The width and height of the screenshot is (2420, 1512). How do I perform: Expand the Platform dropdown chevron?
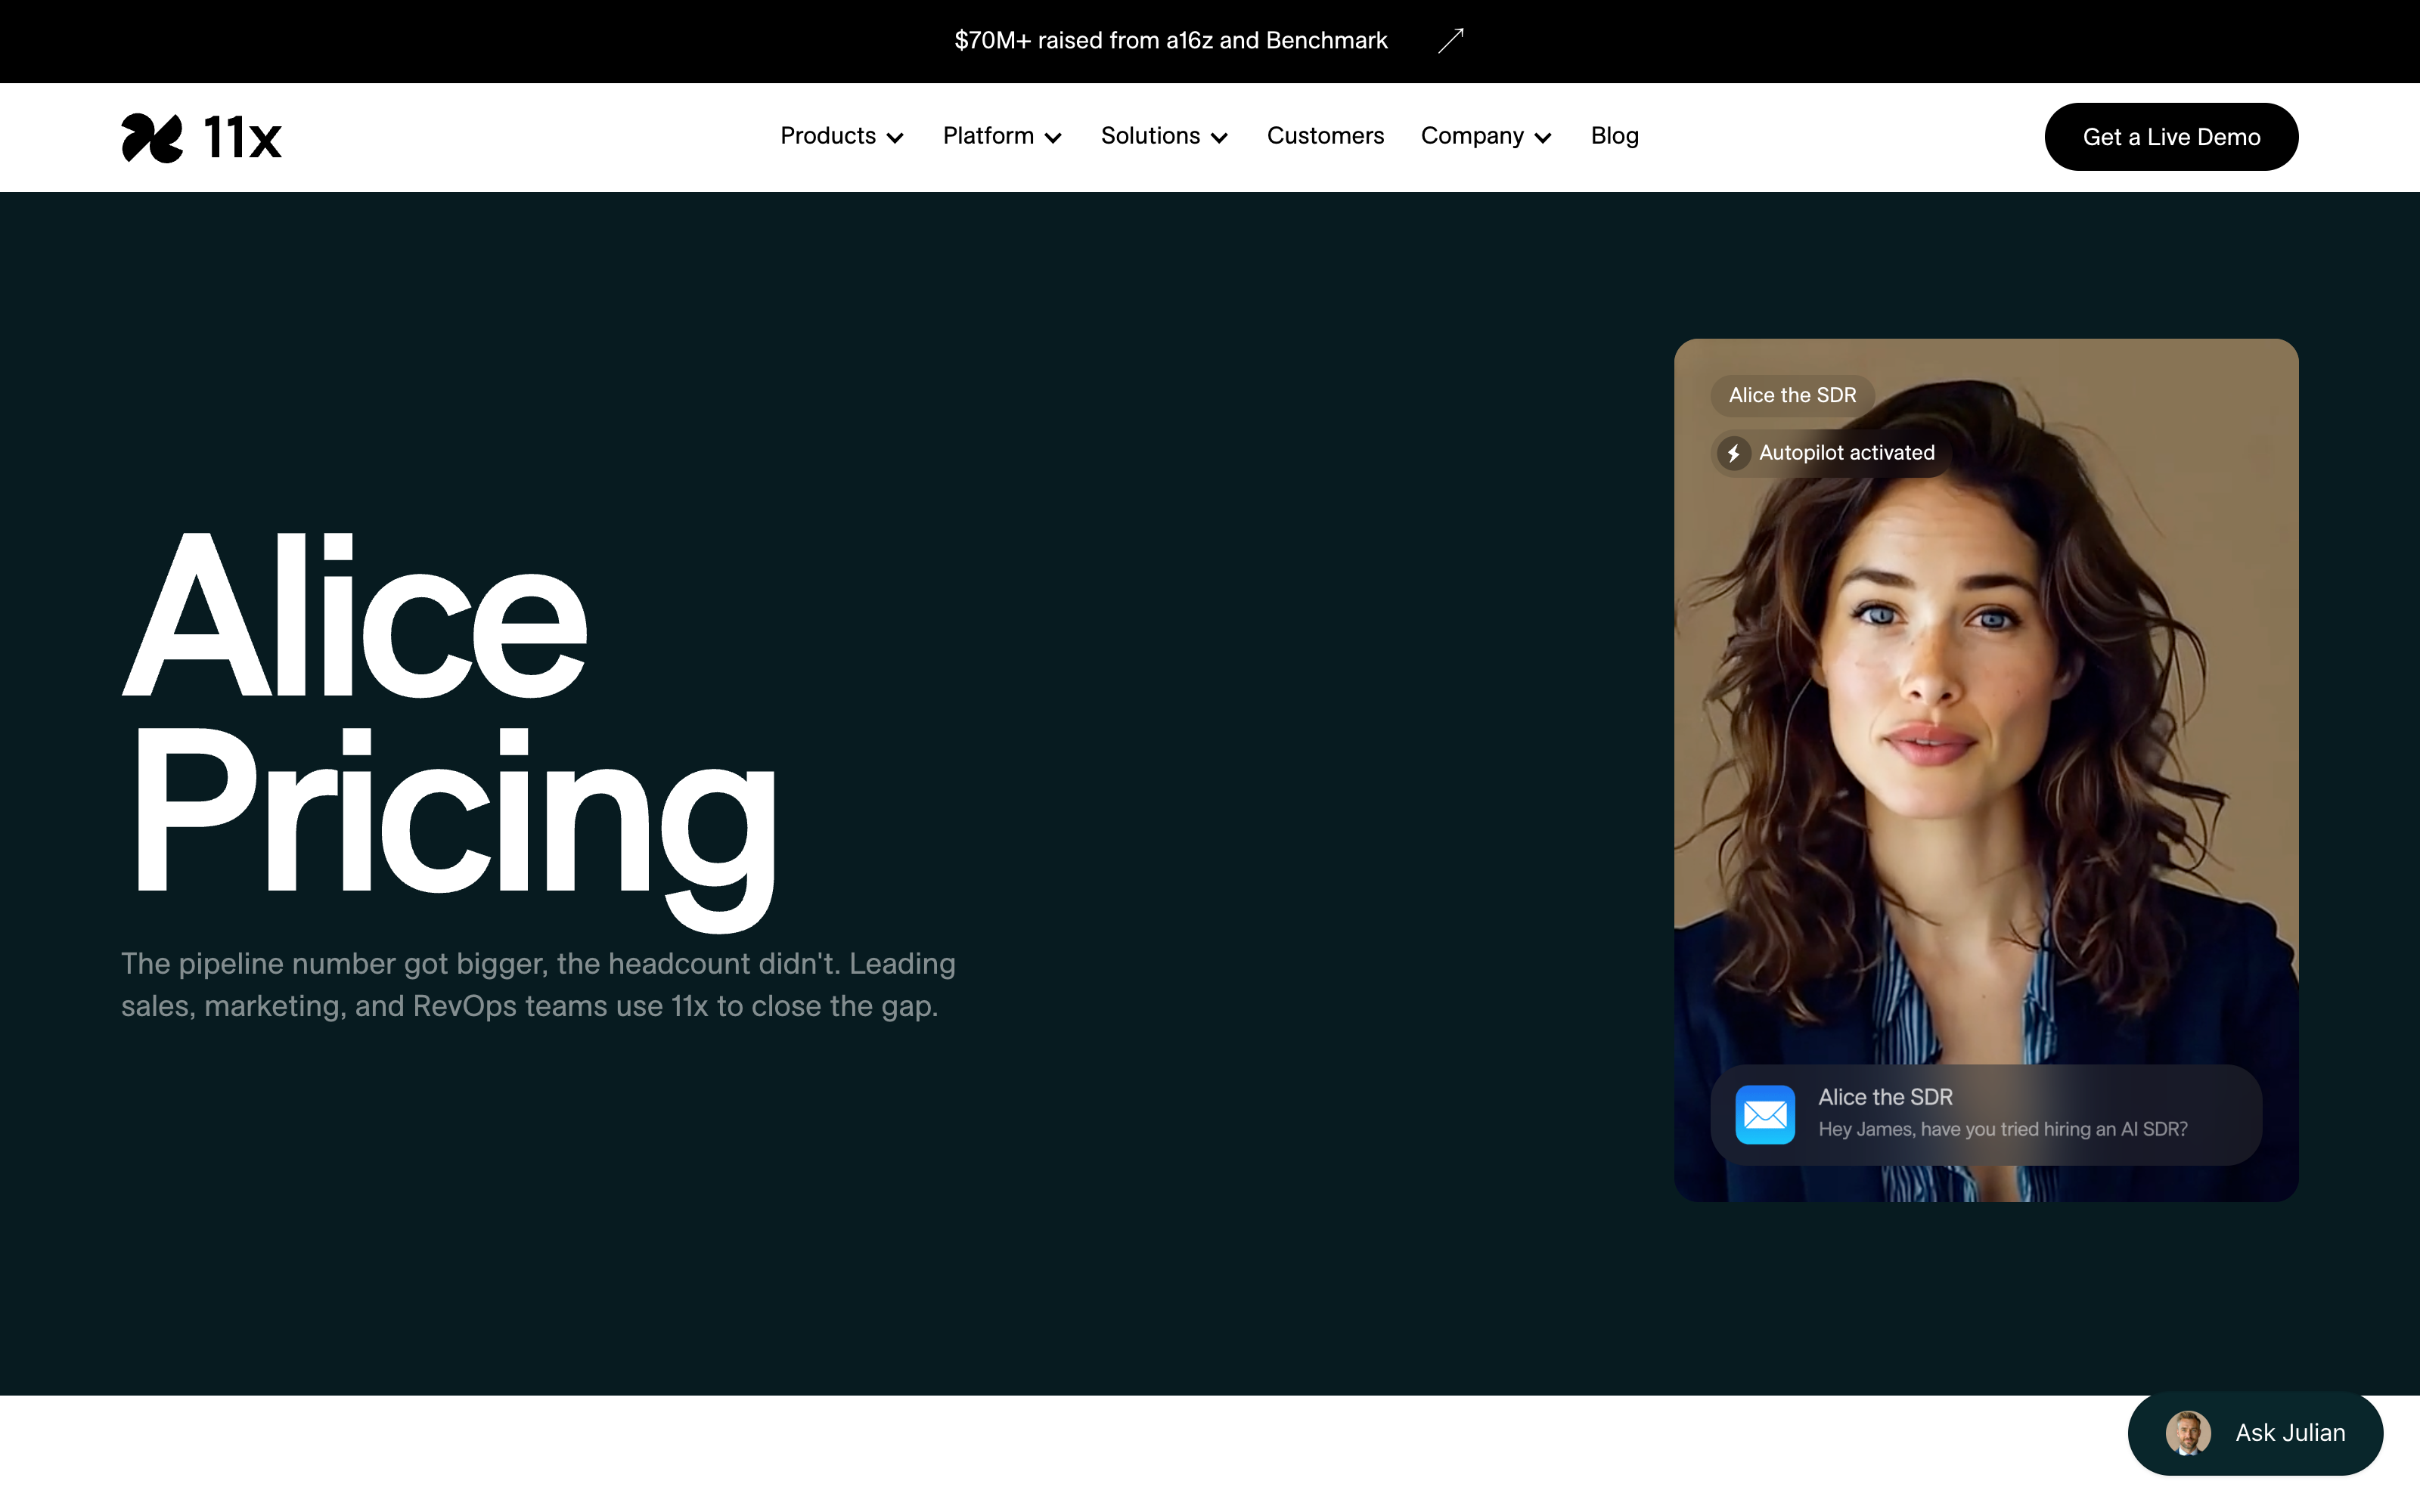coord(1053,138)
